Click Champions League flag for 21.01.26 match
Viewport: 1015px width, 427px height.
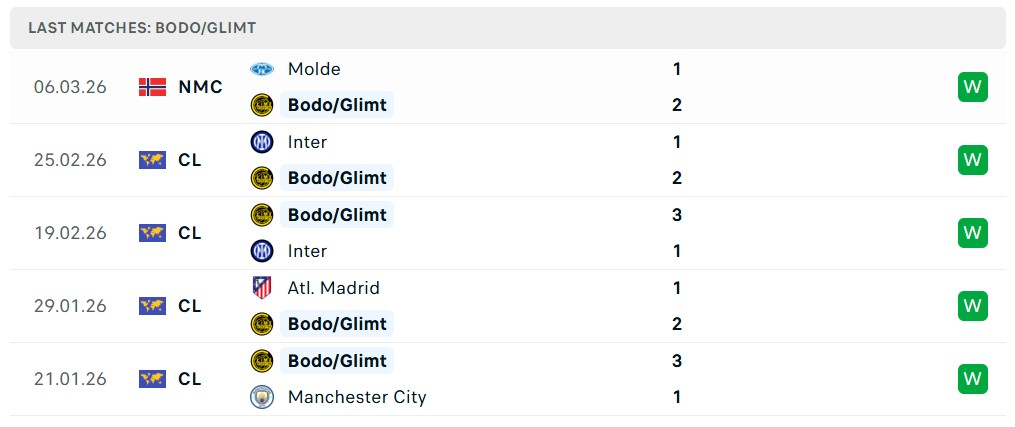[x=152, y=379]
